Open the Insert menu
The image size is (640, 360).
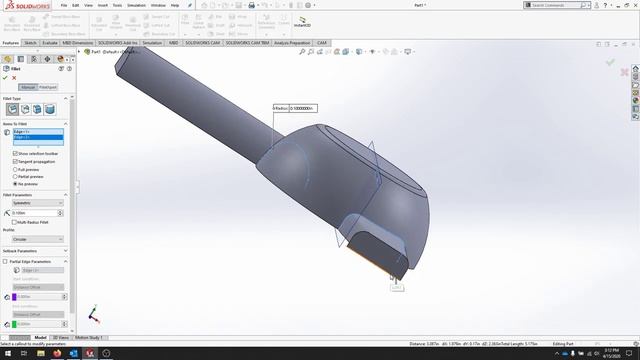(x=103, y=6)
